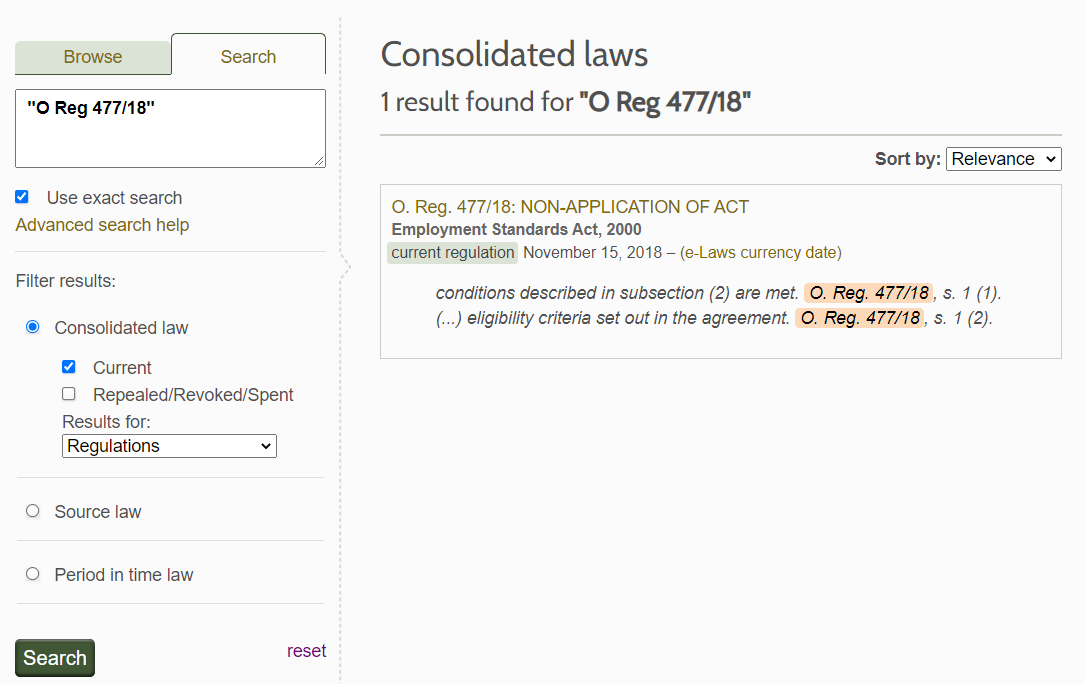Open the highlighted O. Reg. 477/18 citation in s. 1 (1)

(x=868, y=292)
